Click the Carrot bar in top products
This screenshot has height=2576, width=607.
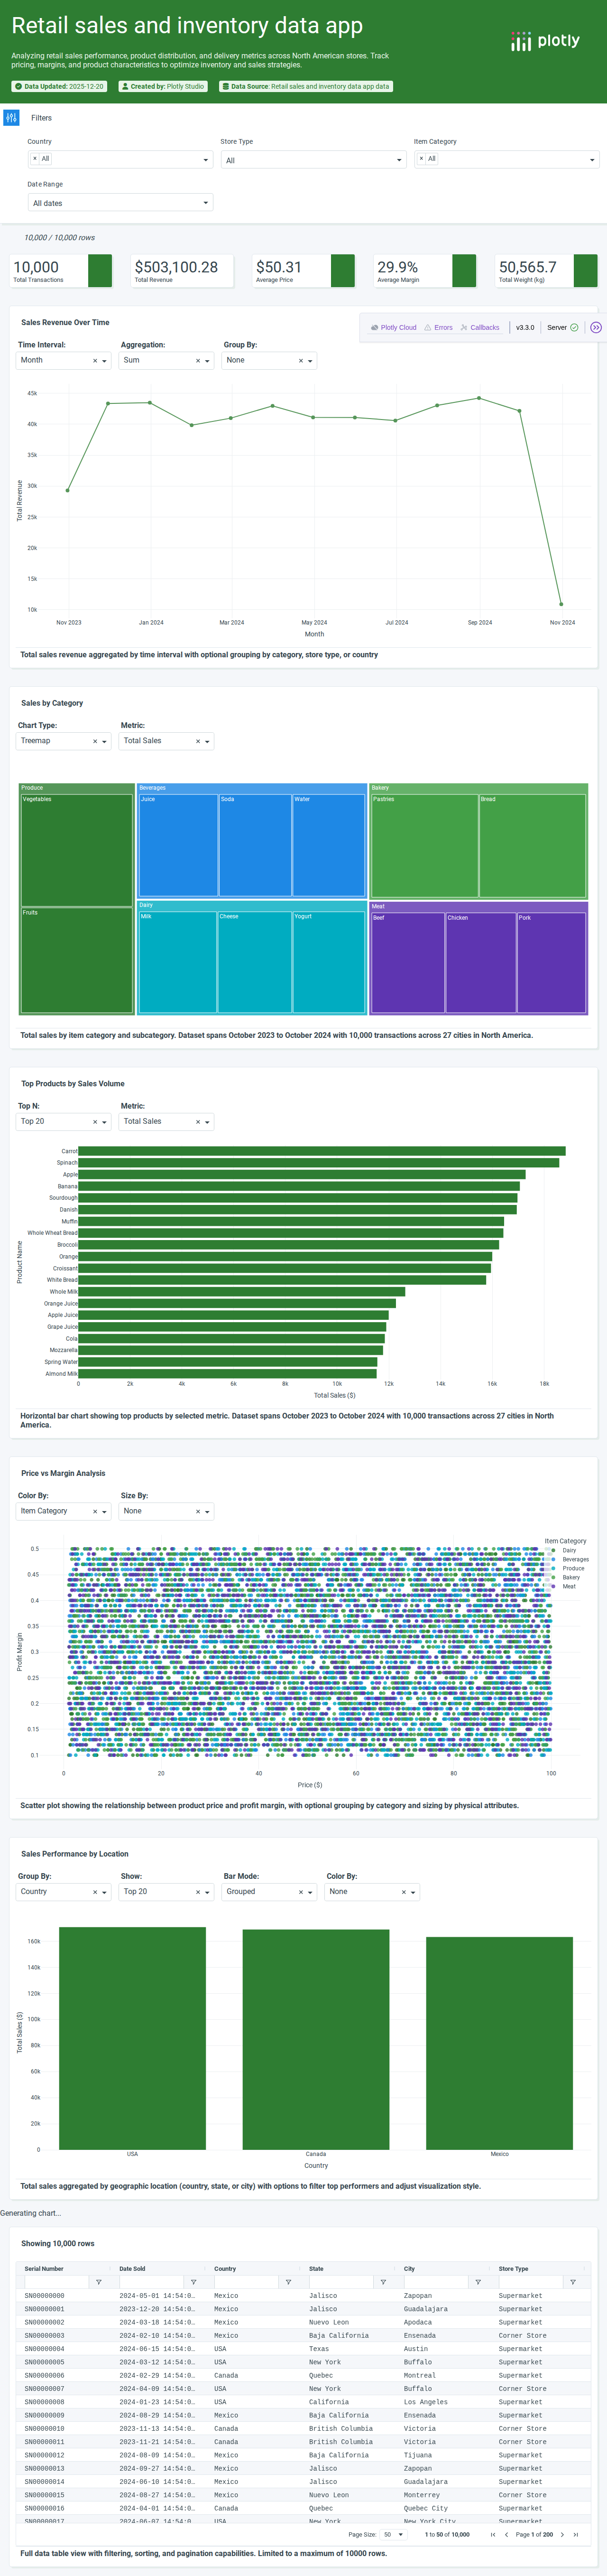pyautogui.click(x=322, y=1151)
